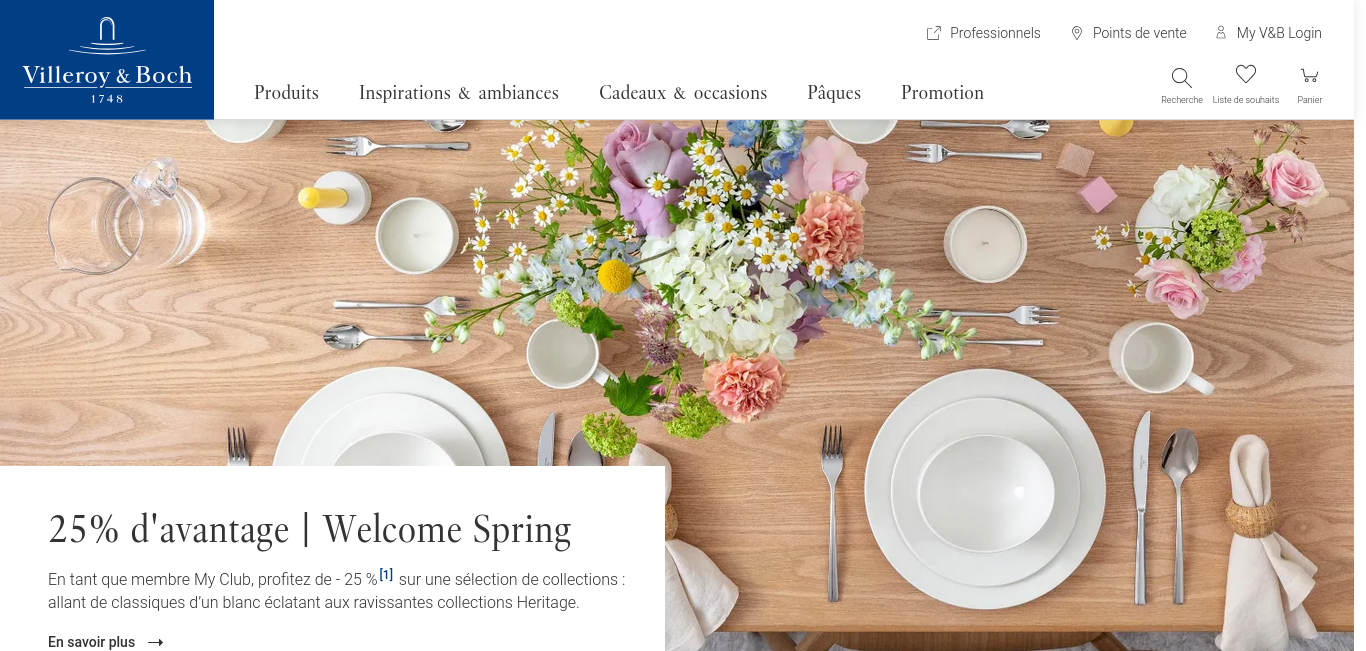This screenshot has height=651, width=1366.
Task: Open the Pâques menu item
Action: coord(834,93)
